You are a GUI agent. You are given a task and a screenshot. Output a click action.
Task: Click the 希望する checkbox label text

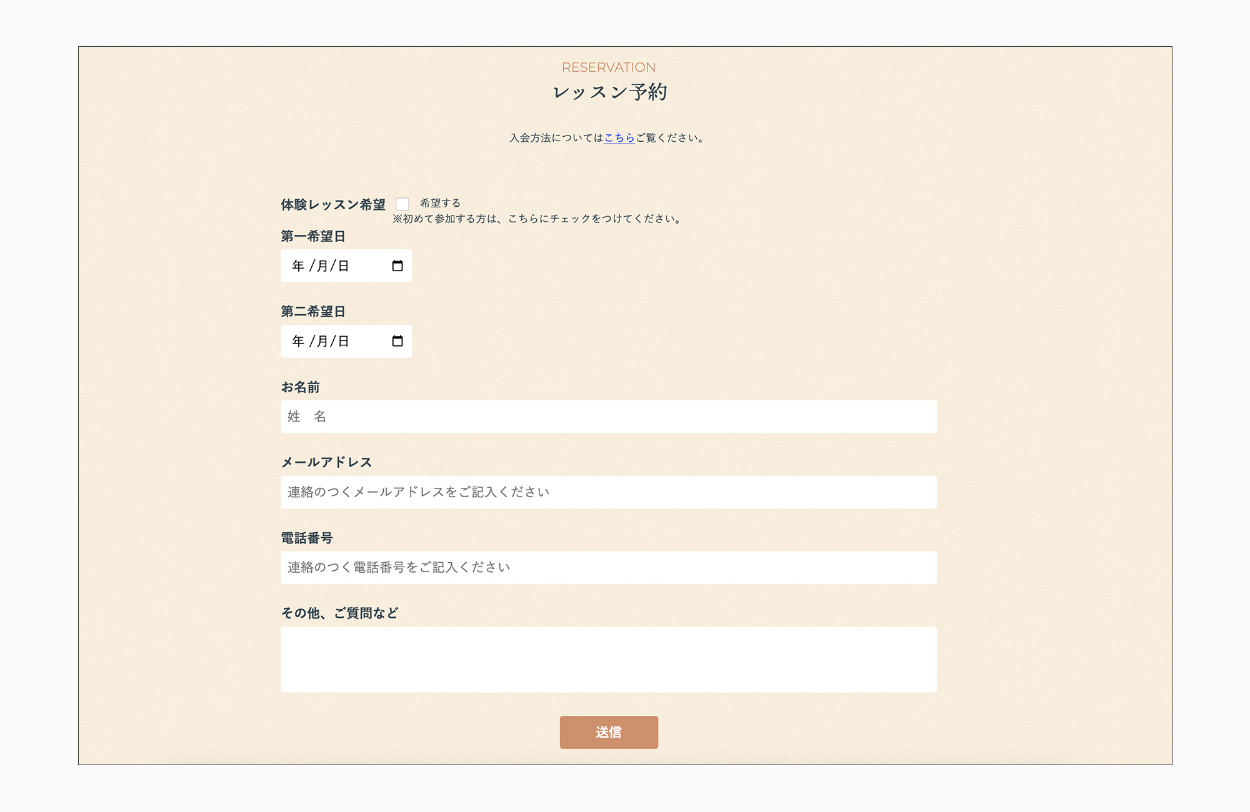[440, 203]
